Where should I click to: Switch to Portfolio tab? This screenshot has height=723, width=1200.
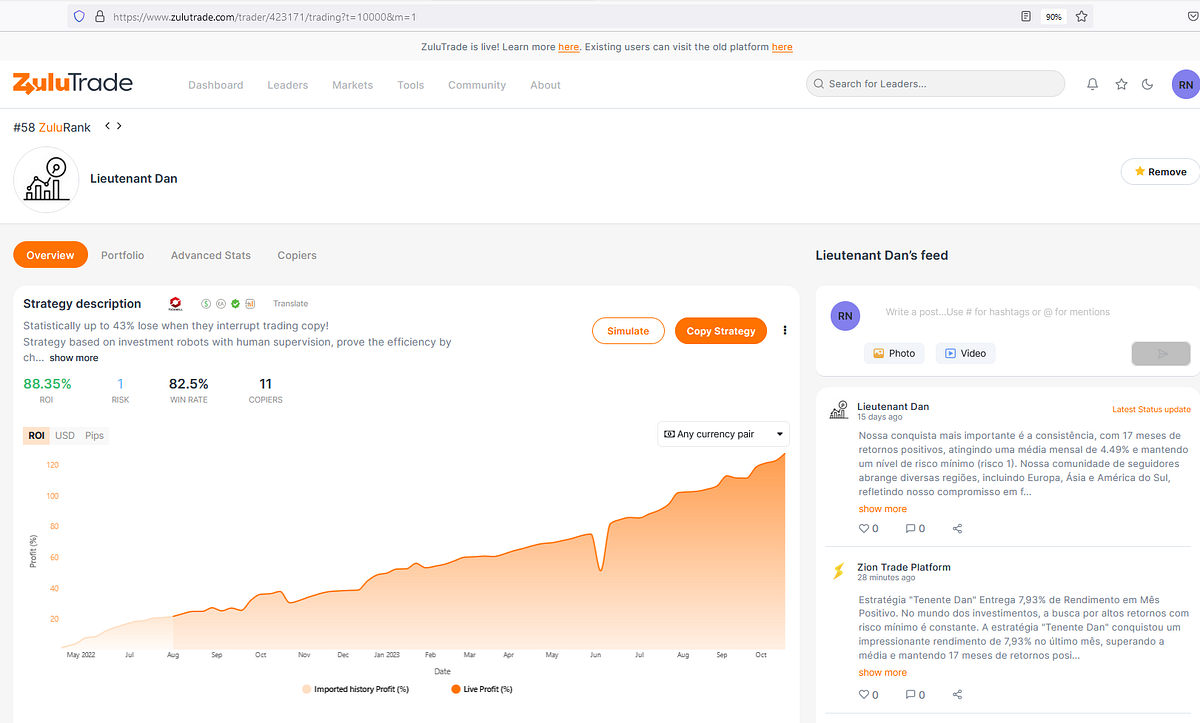123,255
